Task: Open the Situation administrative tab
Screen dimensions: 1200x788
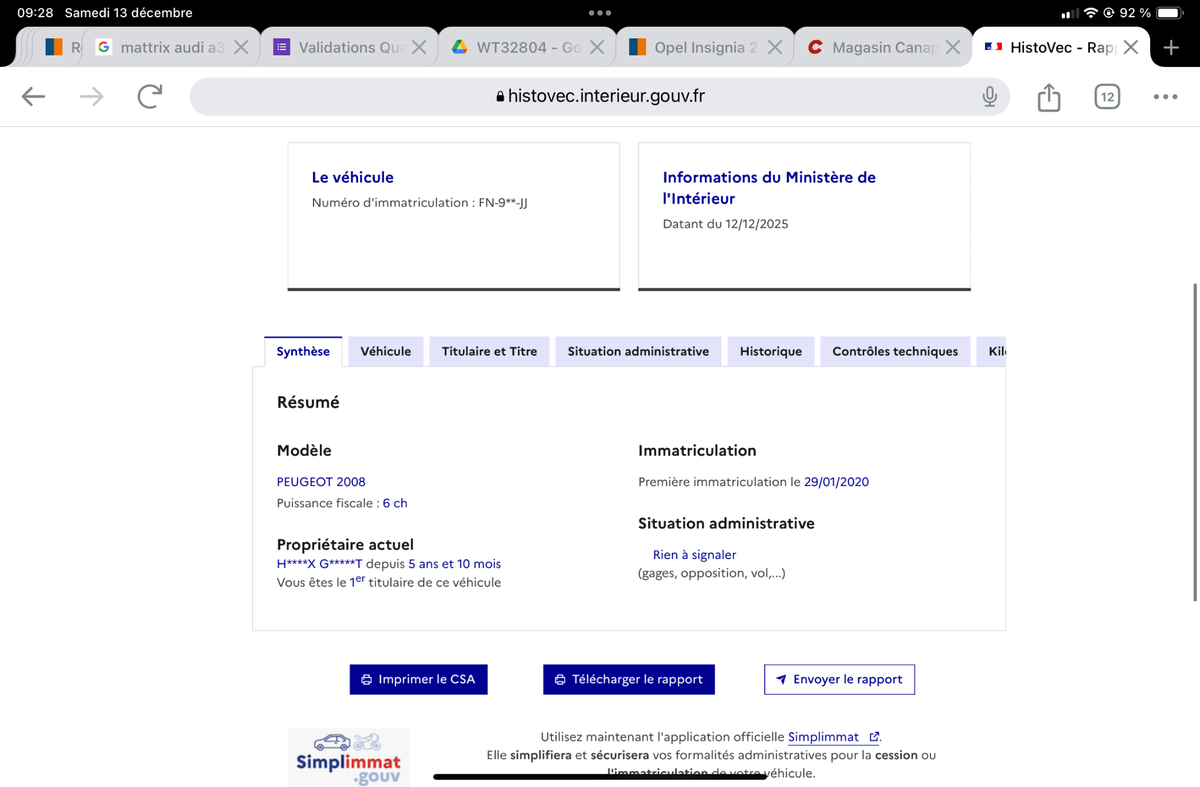Action: pos(638,351)
